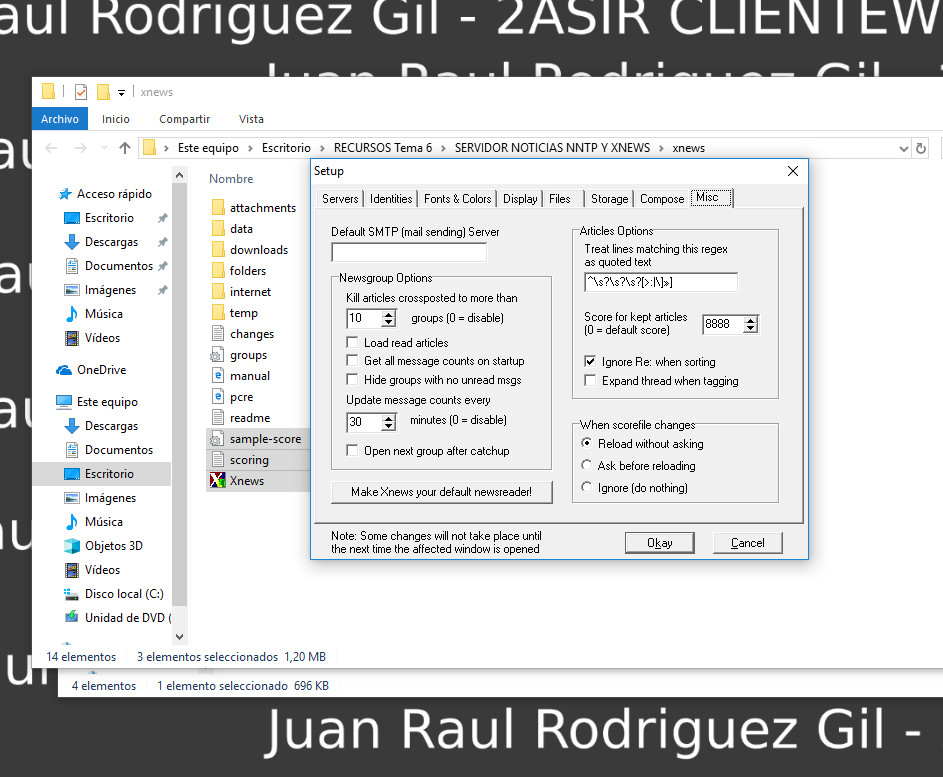Viewport: 943px width, 777px height.
Task: Open the recent locations dropdown arrow
Action: (x=104, y=148)
